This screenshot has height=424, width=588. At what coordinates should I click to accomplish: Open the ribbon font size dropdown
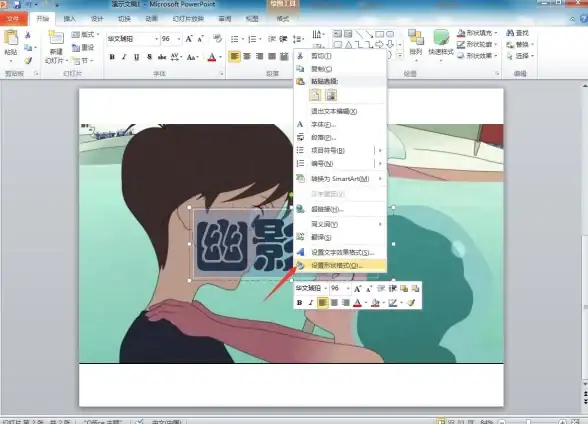pos(179,39)
